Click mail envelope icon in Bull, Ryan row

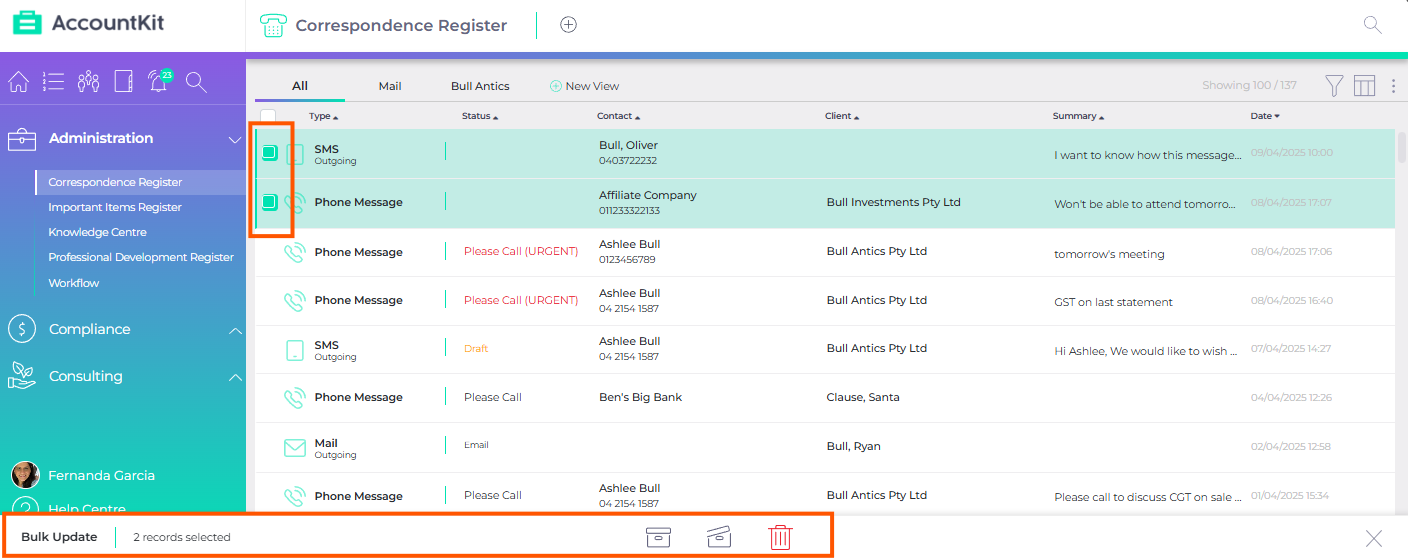point(294,448)
